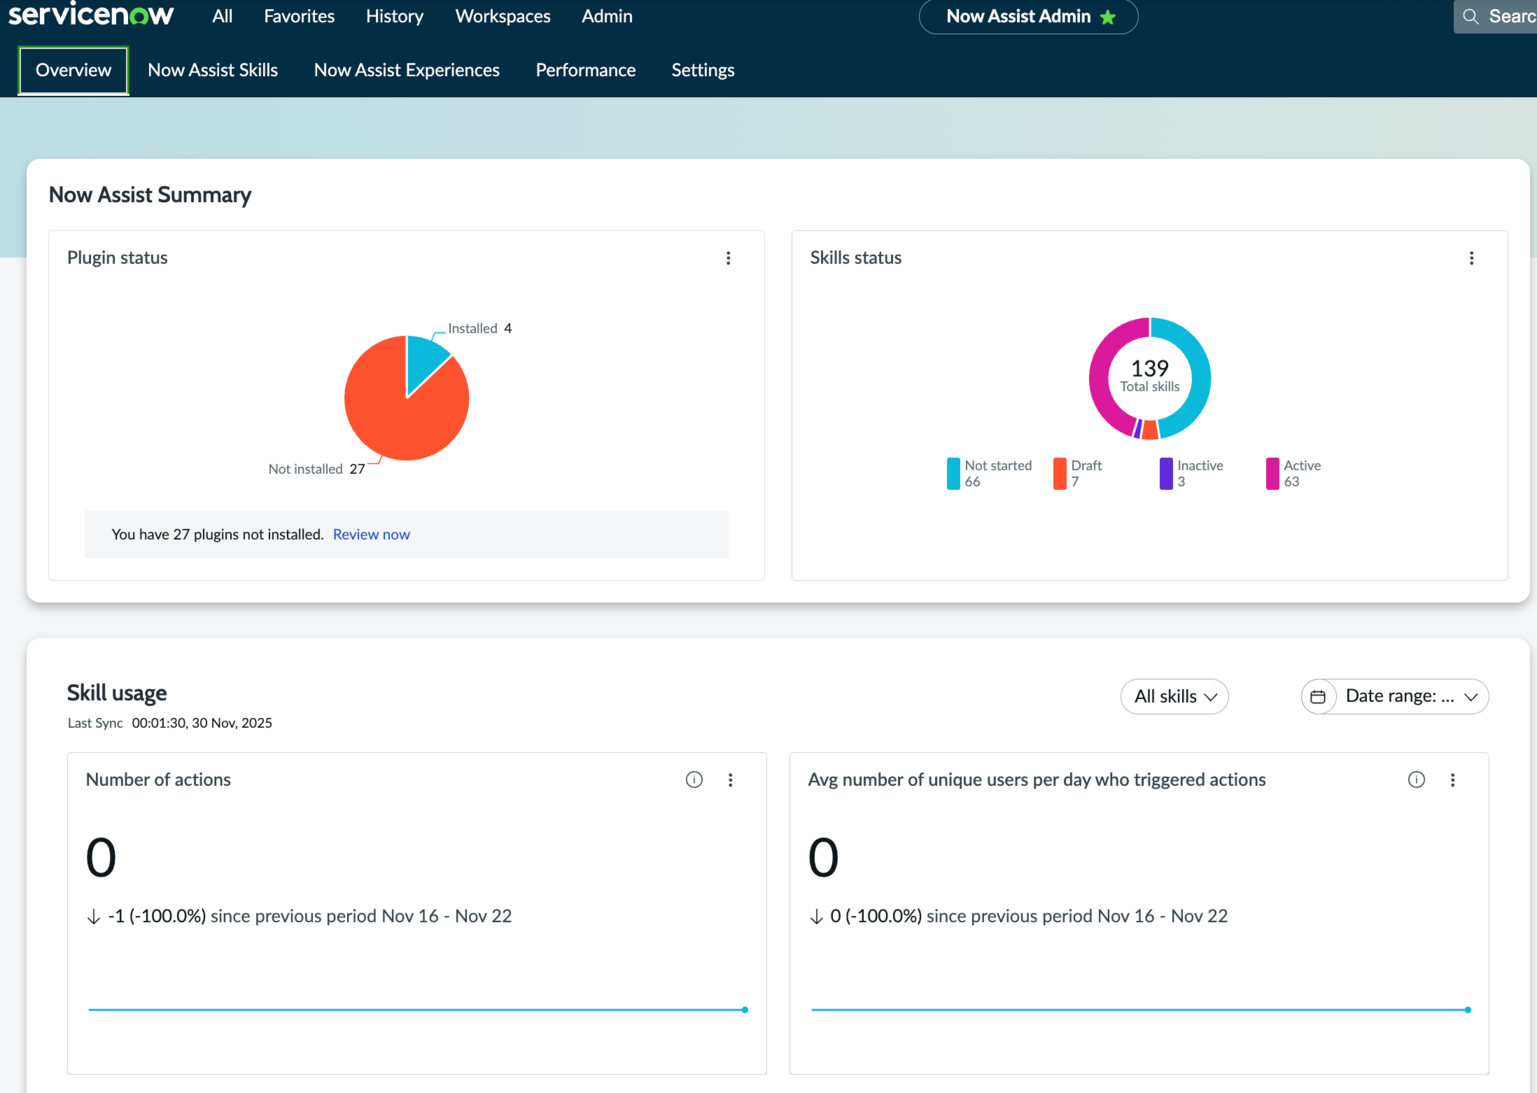Click the Number of actions trend endpoint
Image resolution: width=1537 pixels, height=1093 pixels.
pos(745,1009)
